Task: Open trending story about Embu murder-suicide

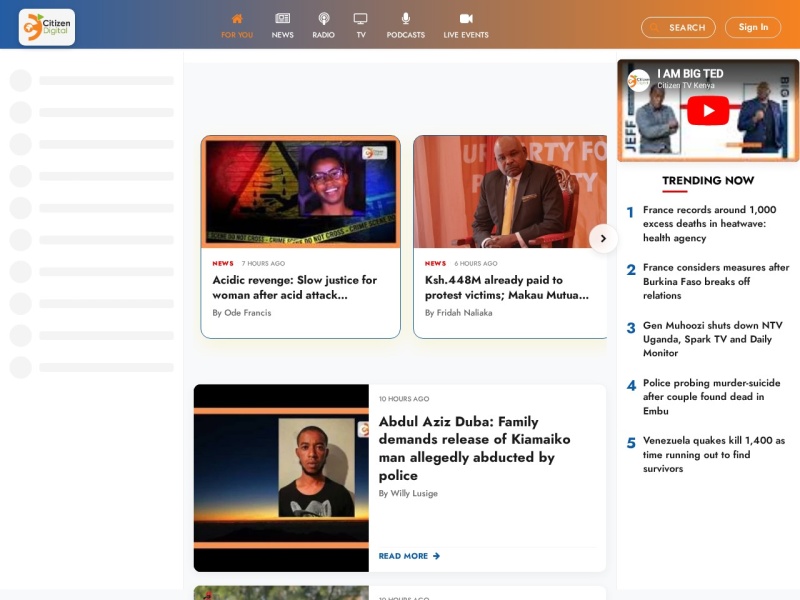Action: coord(711,397)
